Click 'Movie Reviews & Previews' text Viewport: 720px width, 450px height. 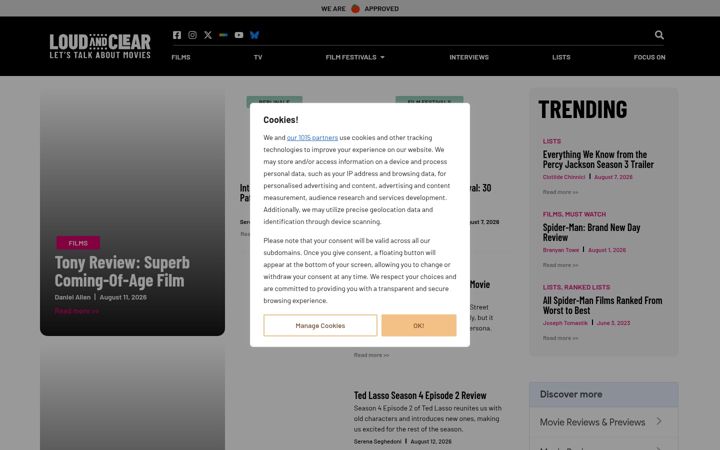[x=592, y=422]
